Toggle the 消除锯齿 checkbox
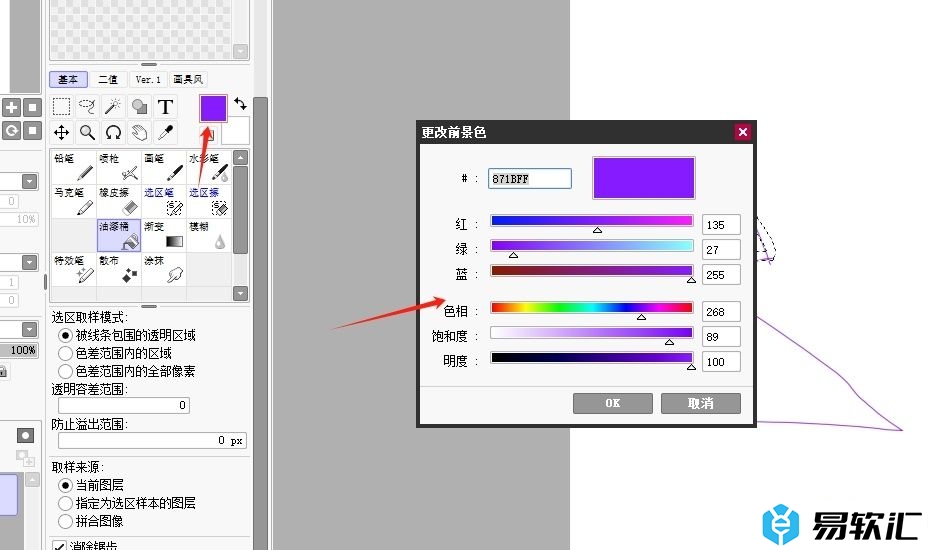The width and height of the screenshot is (928, 550). click(59, 546)
